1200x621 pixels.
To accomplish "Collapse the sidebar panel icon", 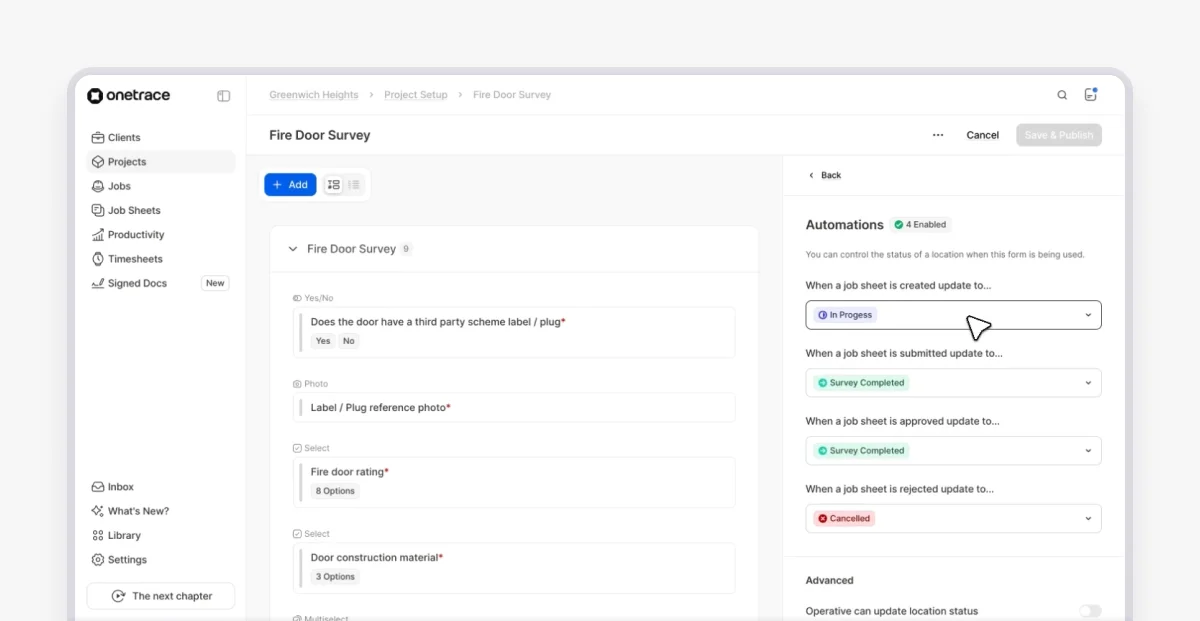I will 224,96.
